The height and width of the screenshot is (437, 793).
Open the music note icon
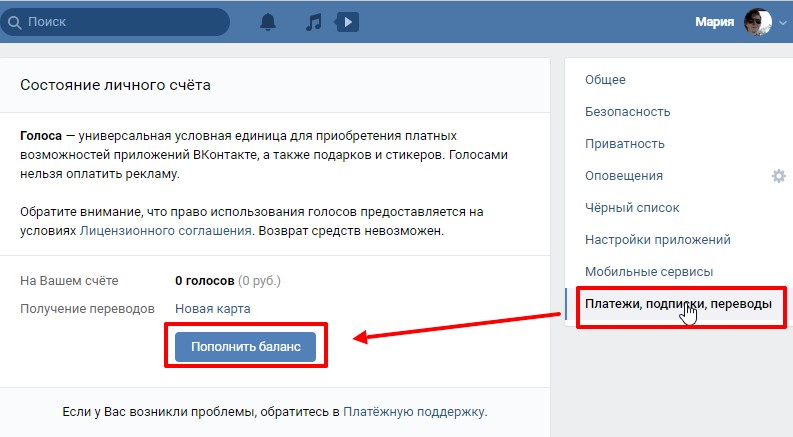314,22
